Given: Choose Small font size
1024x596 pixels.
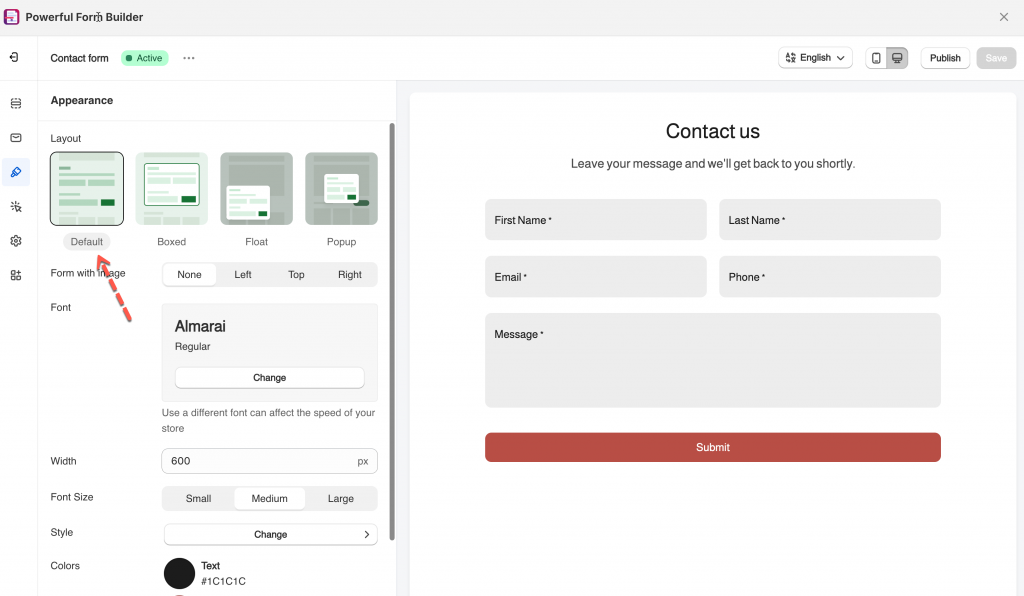Looking at the screenshot, I should click(x=199, y=498).
